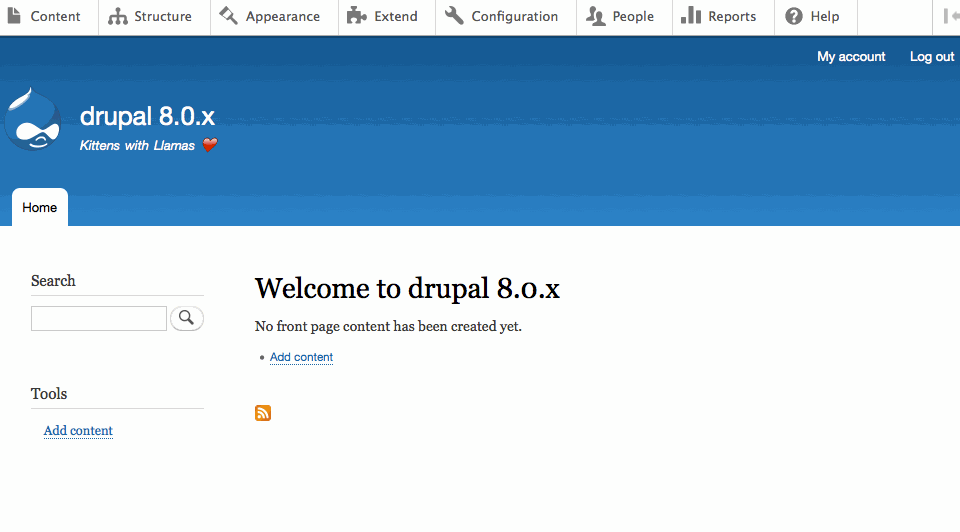Click the Configuration wrench icon
960x532 pixels.
point(454,15)
